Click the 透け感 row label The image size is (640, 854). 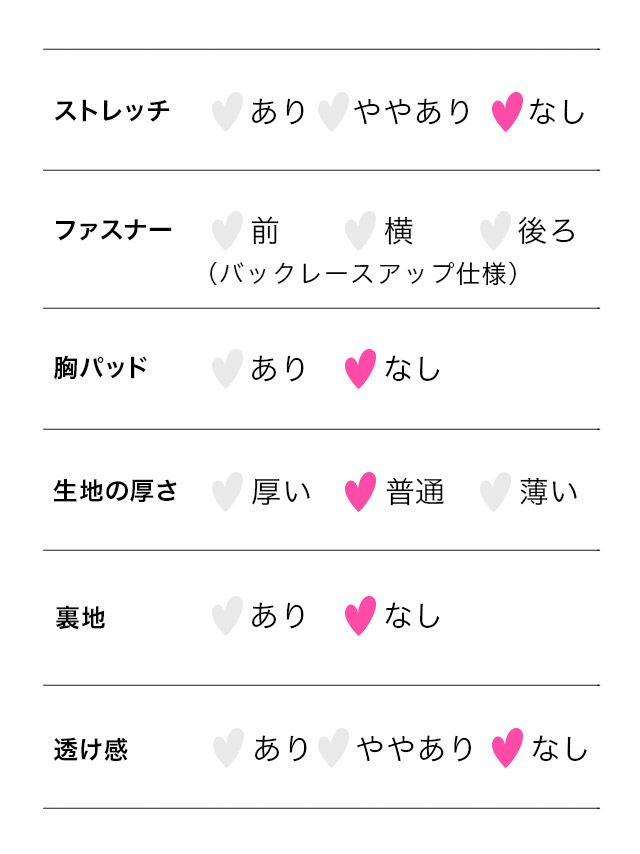point(91,749)
